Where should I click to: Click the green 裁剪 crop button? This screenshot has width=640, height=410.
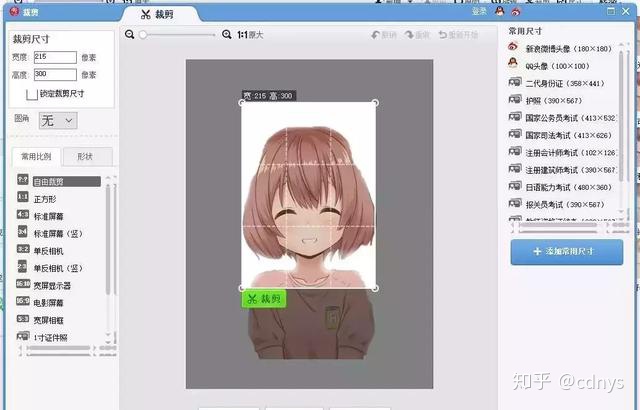click(264, 299)
